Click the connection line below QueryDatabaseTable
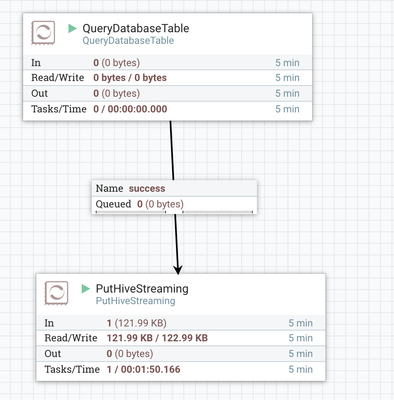Viewport: 394px width, 400px height. (x=172, y=150)
